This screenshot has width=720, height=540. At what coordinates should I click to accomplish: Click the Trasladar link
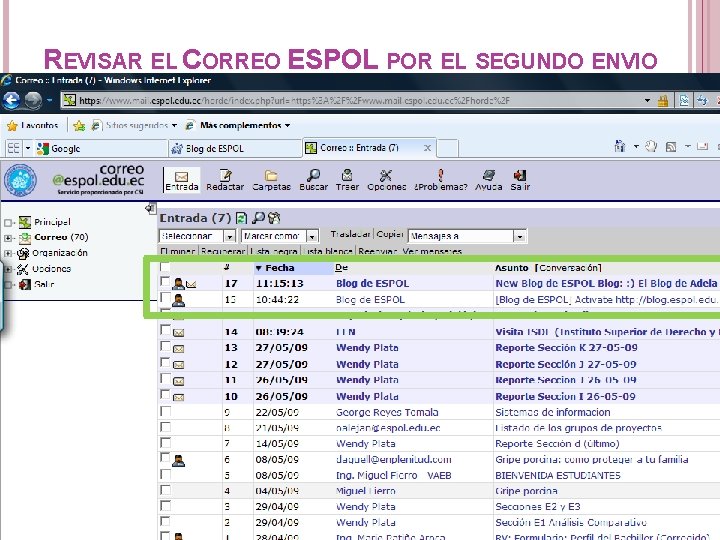point(350,235)
